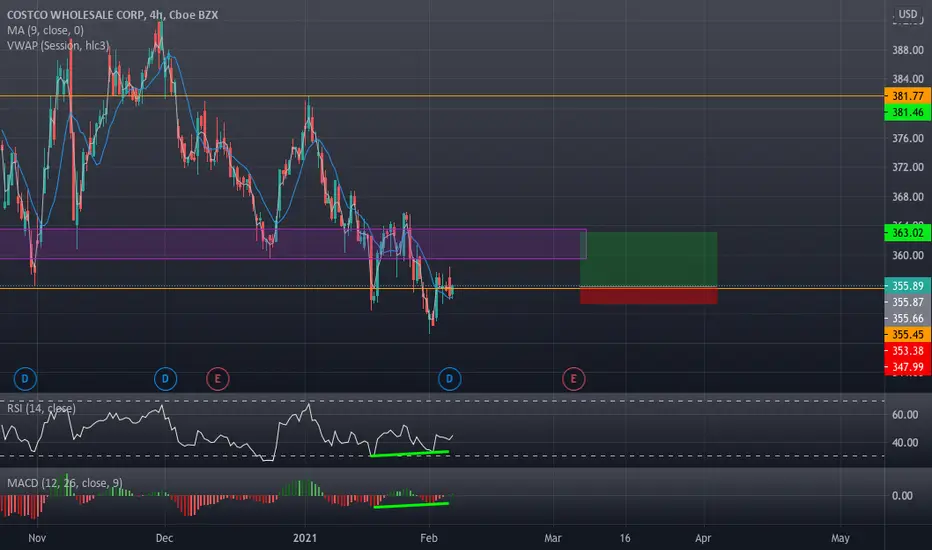This screenshot has height=550, width=932.
Task: Click the Mar label on time axis
Action: click(553, 538)
